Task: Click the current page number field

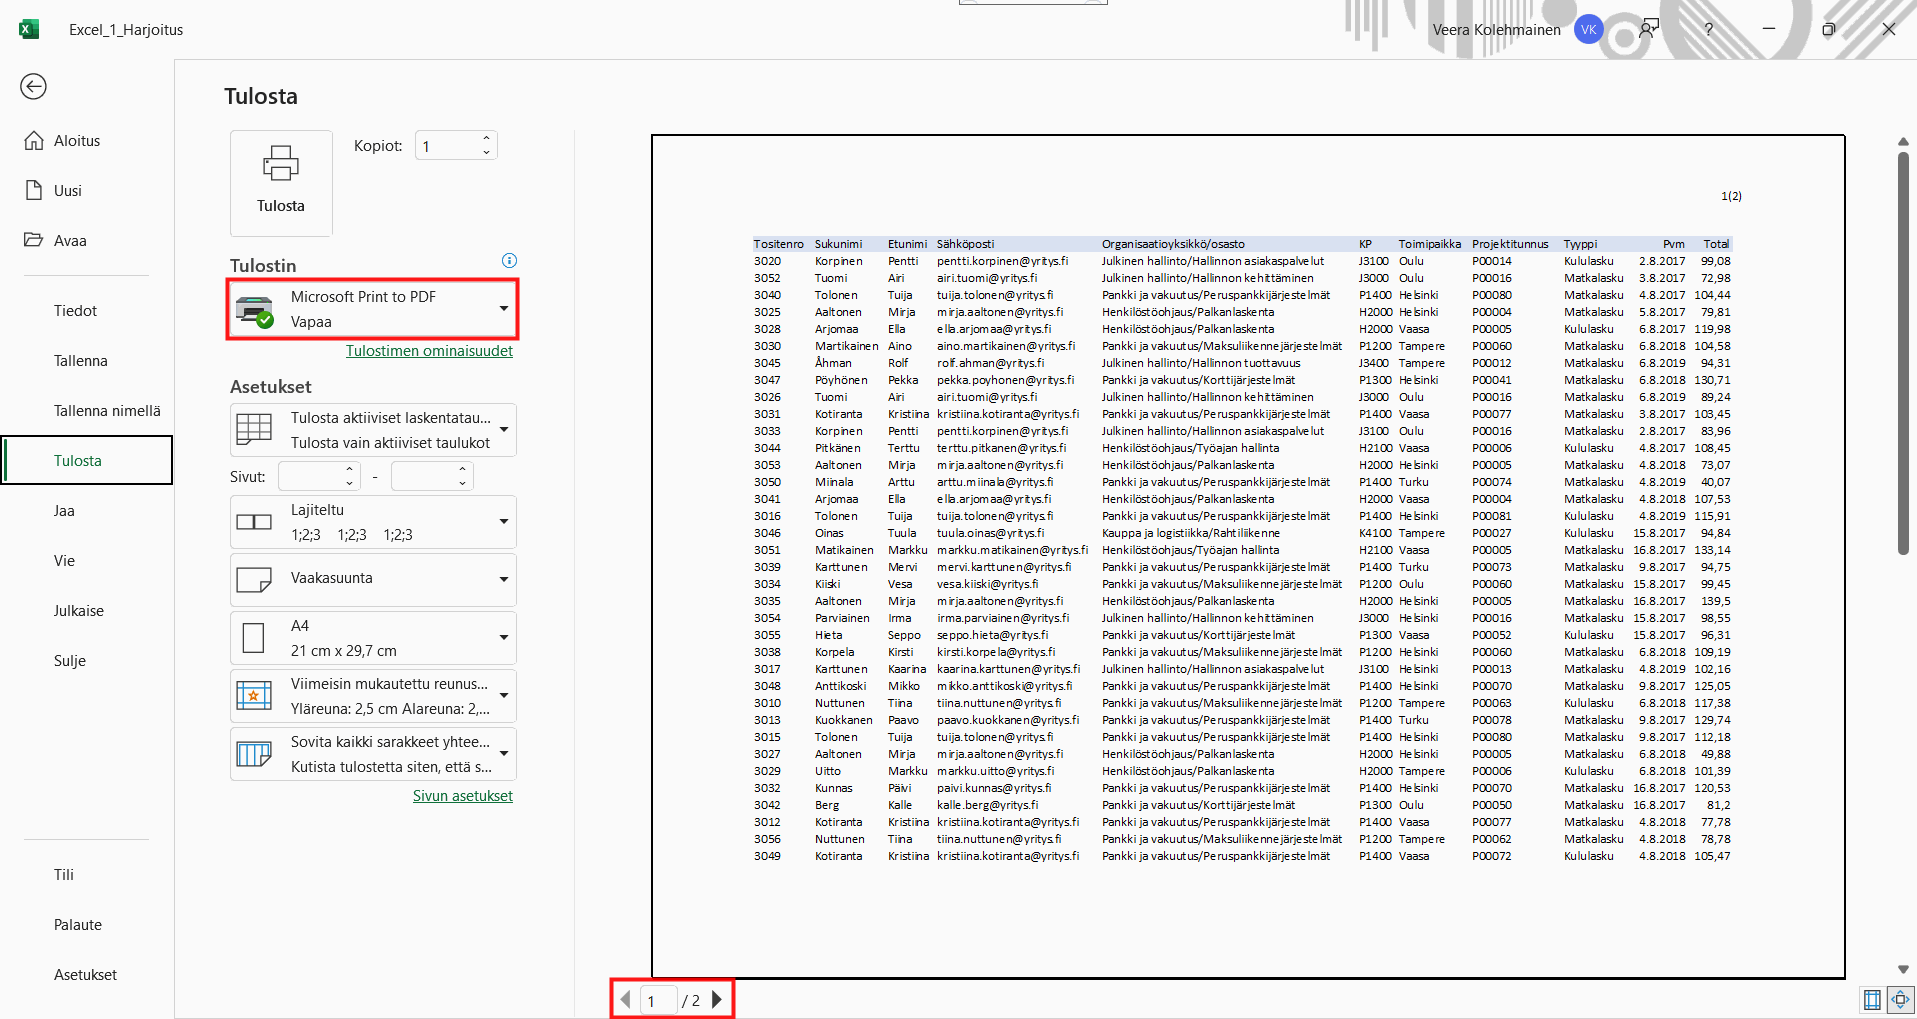Action: pyautogui.click(x=658, y=1000)
